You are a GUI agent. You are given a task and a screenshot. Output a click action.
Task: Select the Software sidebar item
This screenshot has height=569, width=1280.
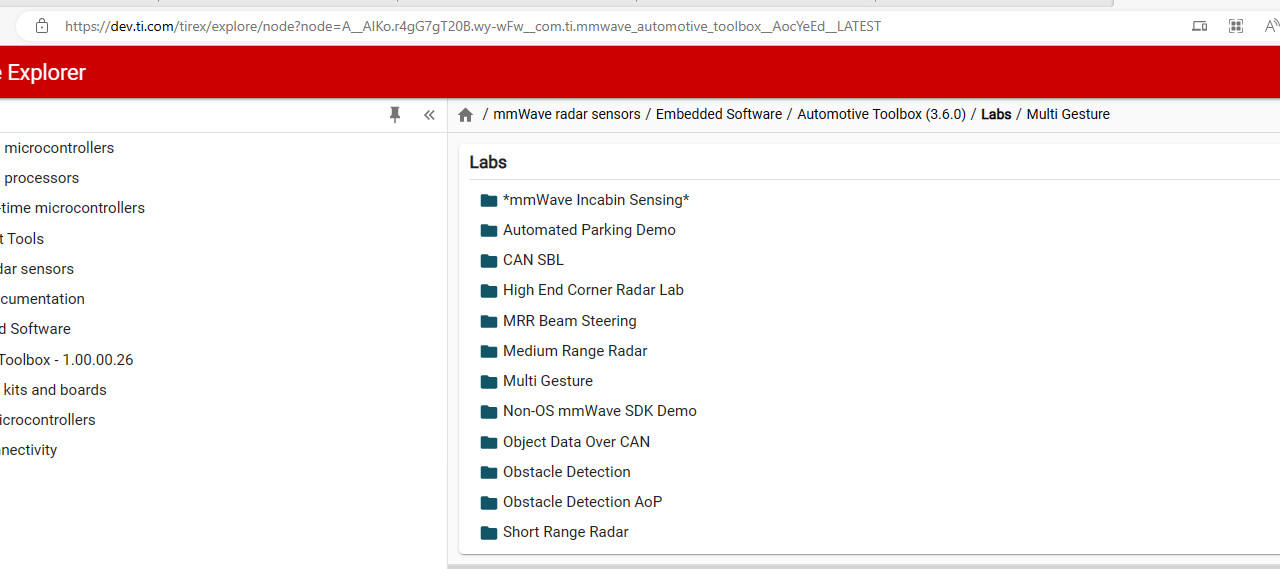pos(35,329)
